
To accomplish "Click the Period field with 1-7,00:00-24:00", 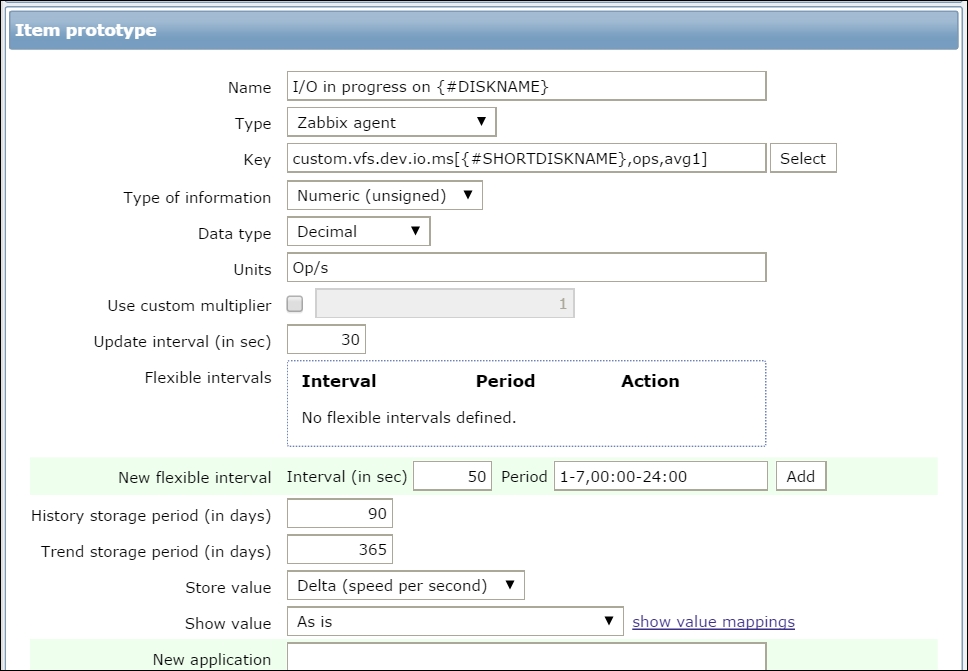I will 660,477.
